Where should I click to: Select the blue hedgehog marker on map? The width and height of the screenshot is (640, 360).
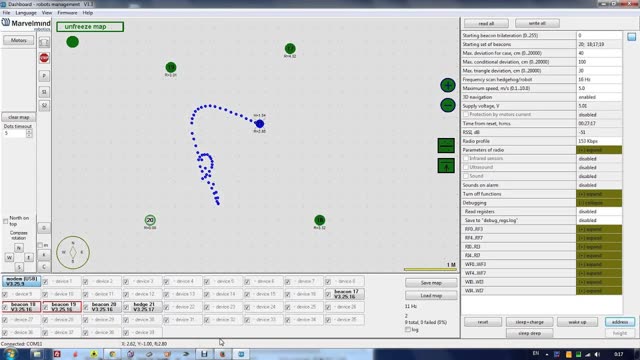click(259, 124)
